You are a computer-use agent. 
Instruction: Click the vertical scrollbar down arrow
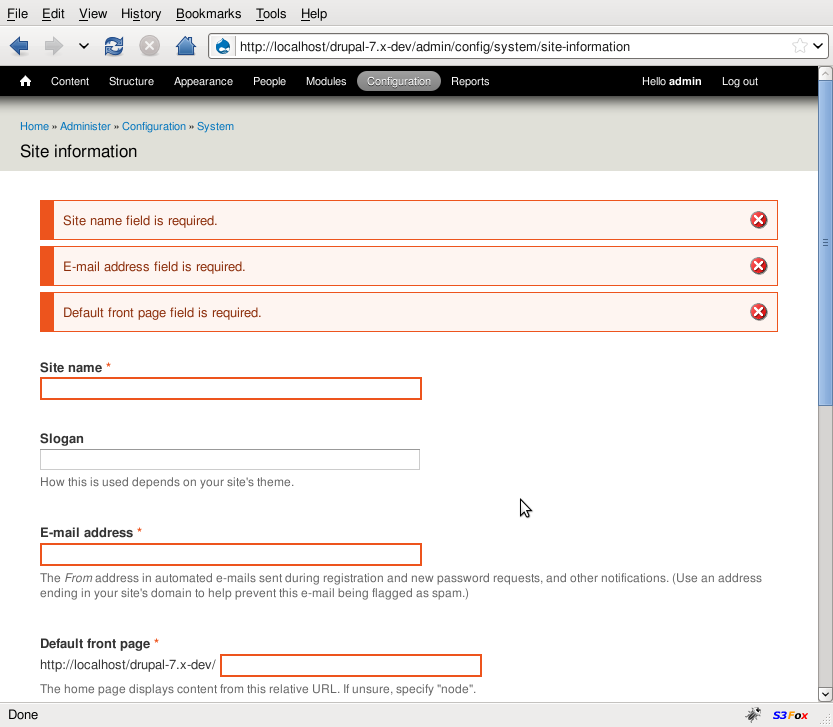tap(825, 693)
